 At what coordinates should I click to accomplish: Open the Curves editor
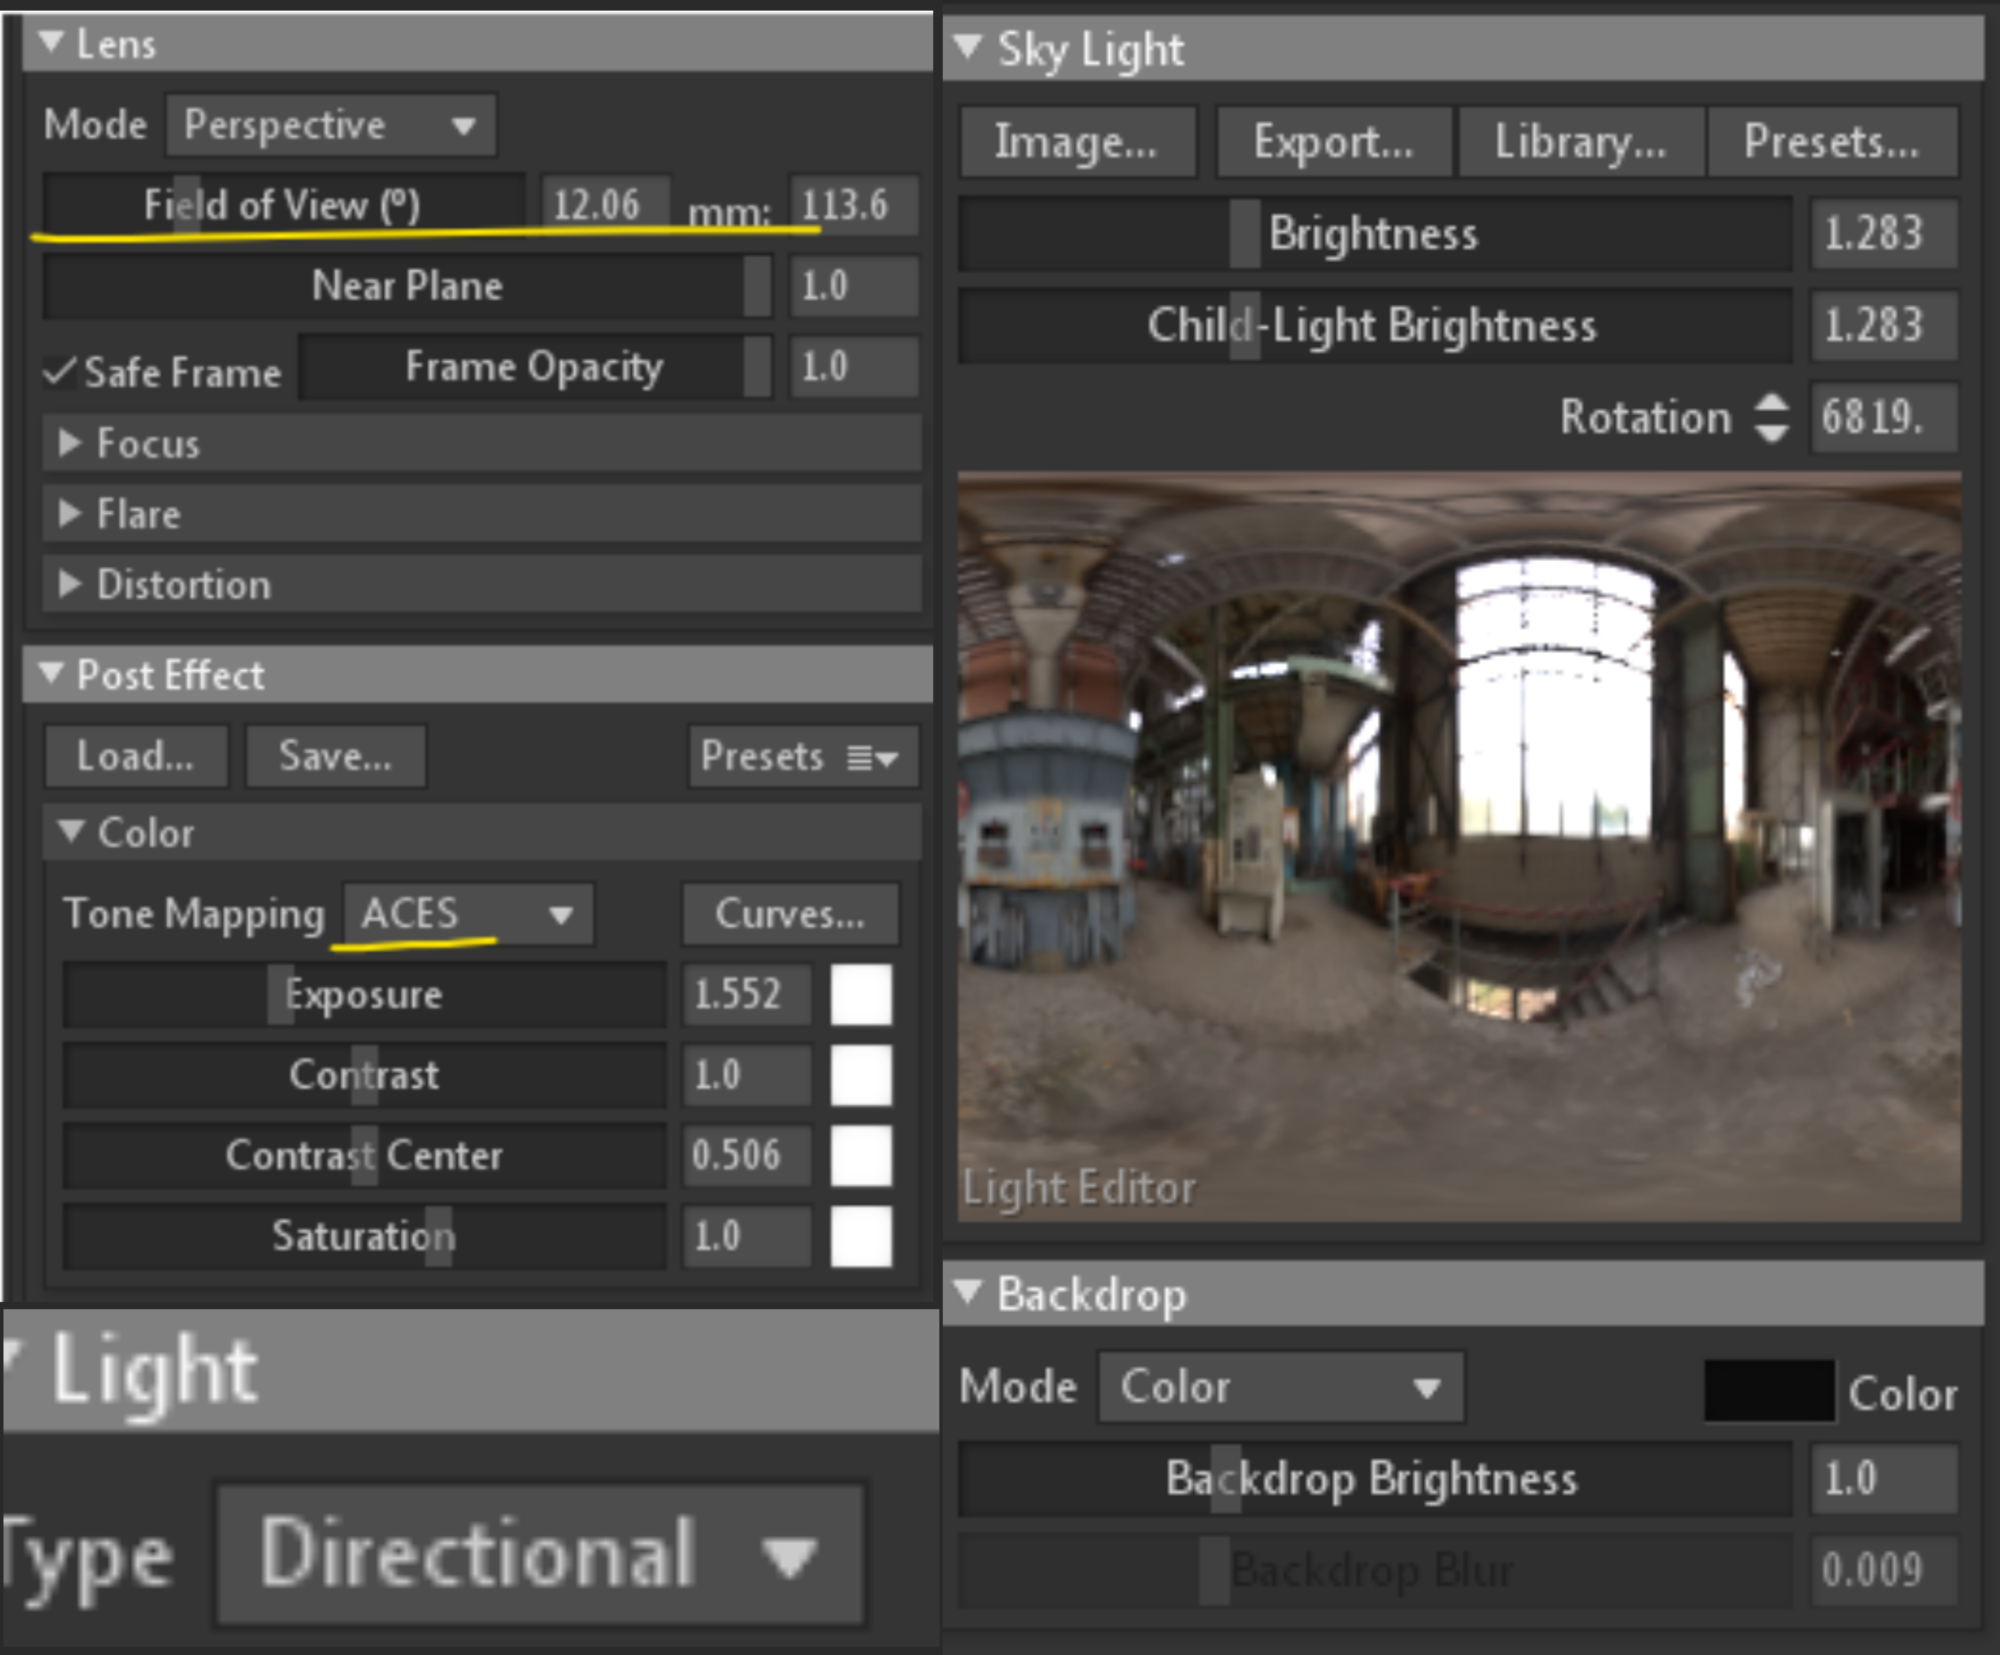tap(789, 913)
